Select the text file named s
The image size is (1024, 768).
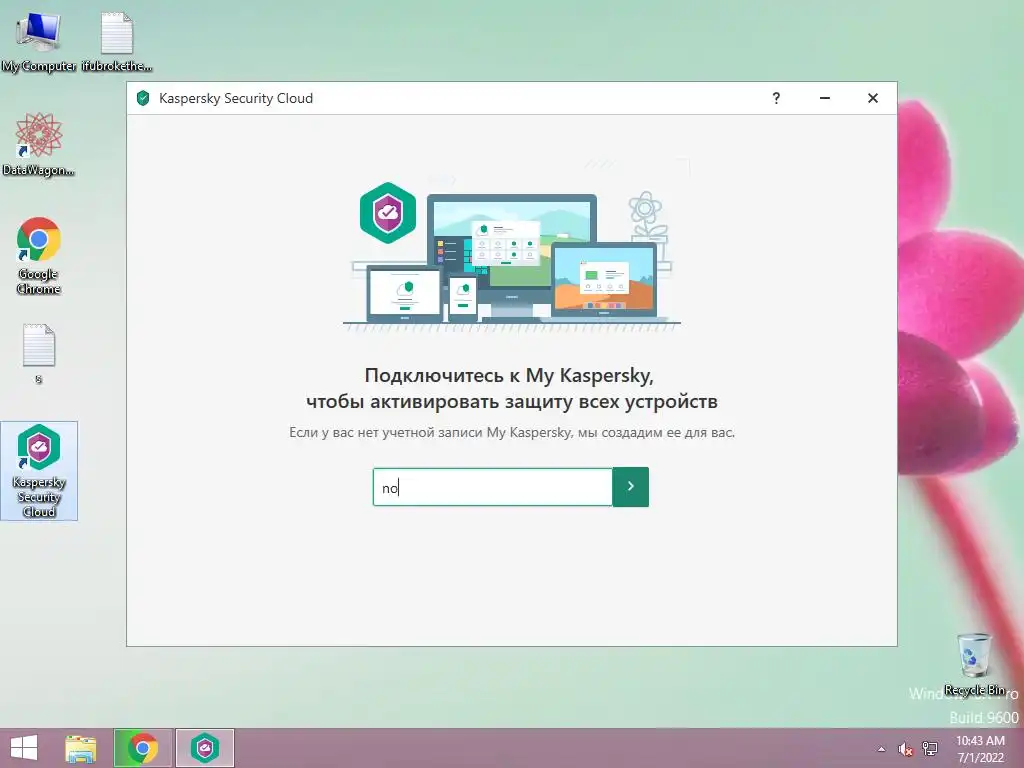39,353
